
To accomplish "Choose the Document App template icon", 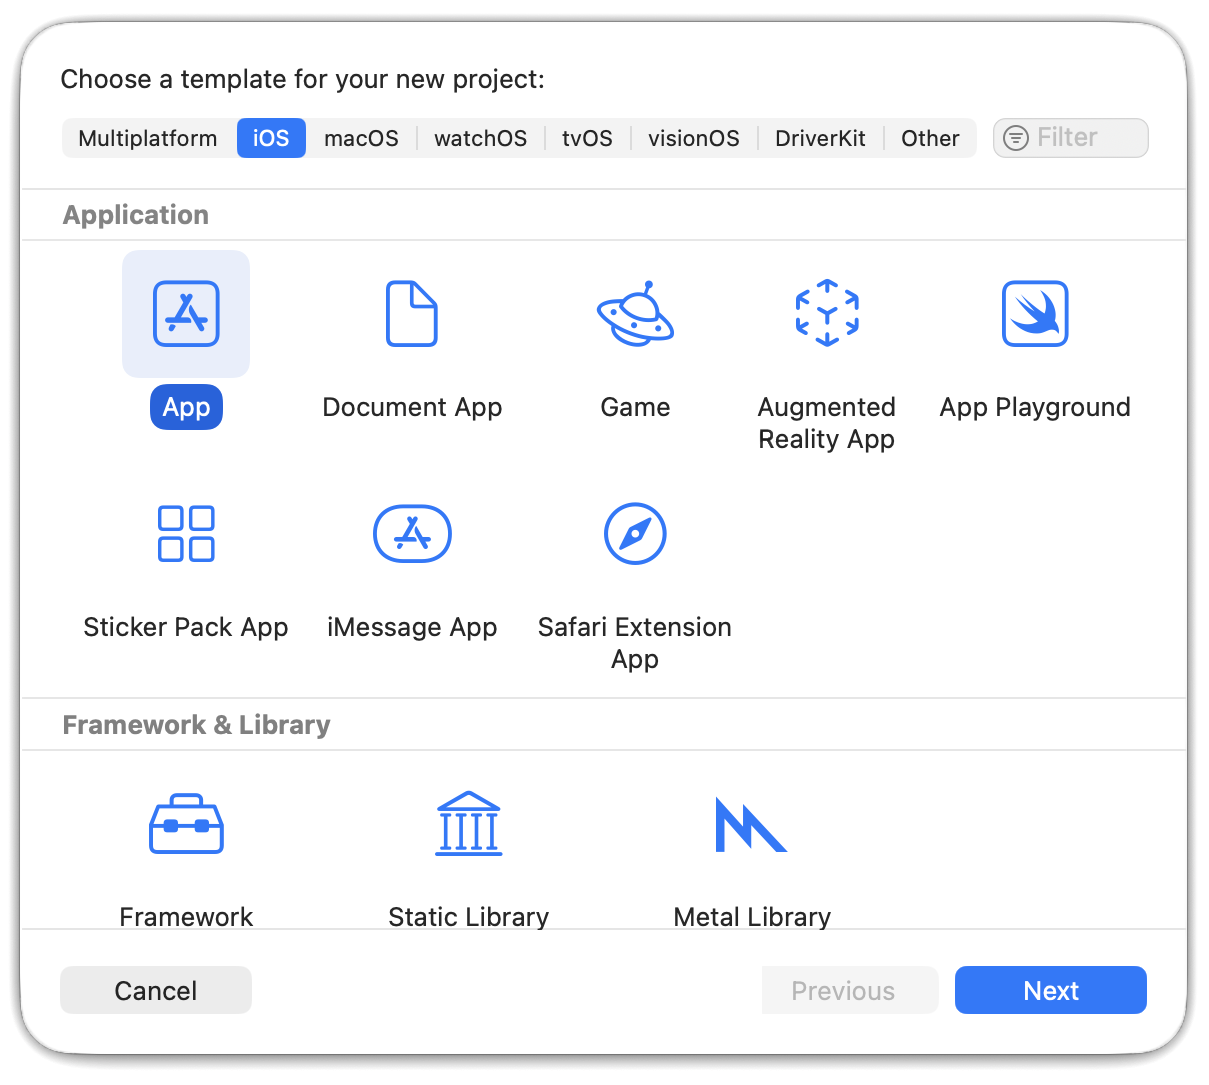I will pyautogui.click(x=411, y=314).
